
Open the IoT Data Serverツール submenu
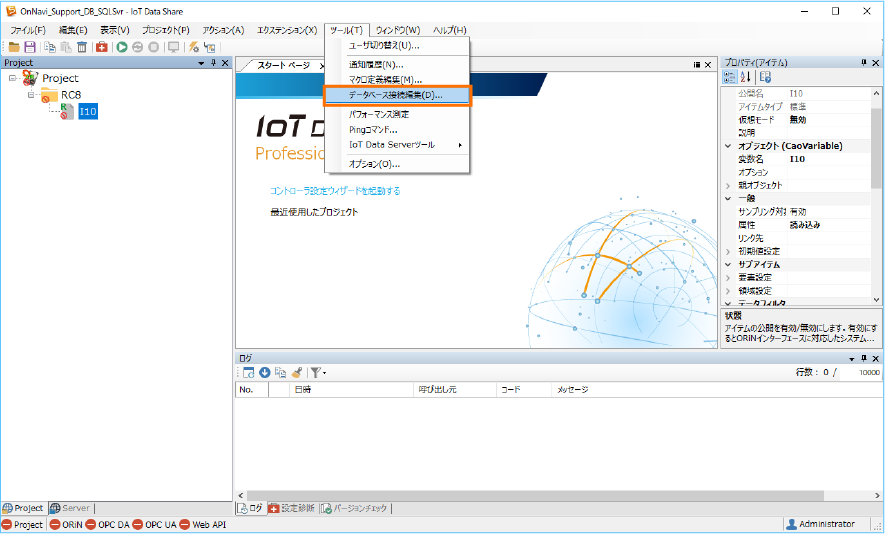(x=405, y=145)
